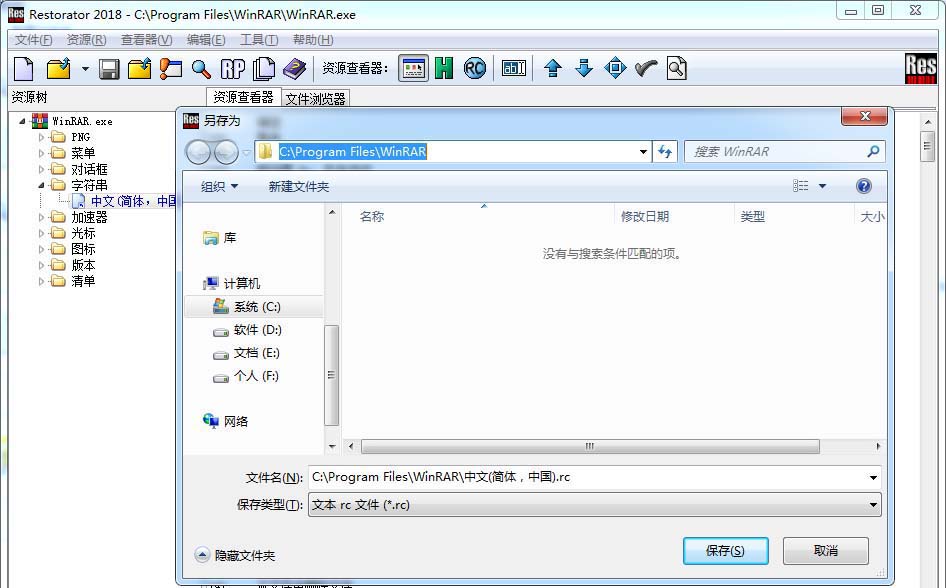Open the 组织 dropdown menu
946x588 pixels.
coord(220,186)
